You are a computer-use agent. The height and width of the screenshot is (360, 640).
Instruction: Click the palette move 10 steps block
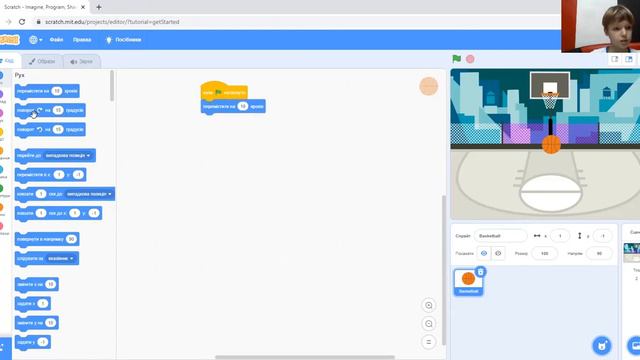[x=47, y=91]
